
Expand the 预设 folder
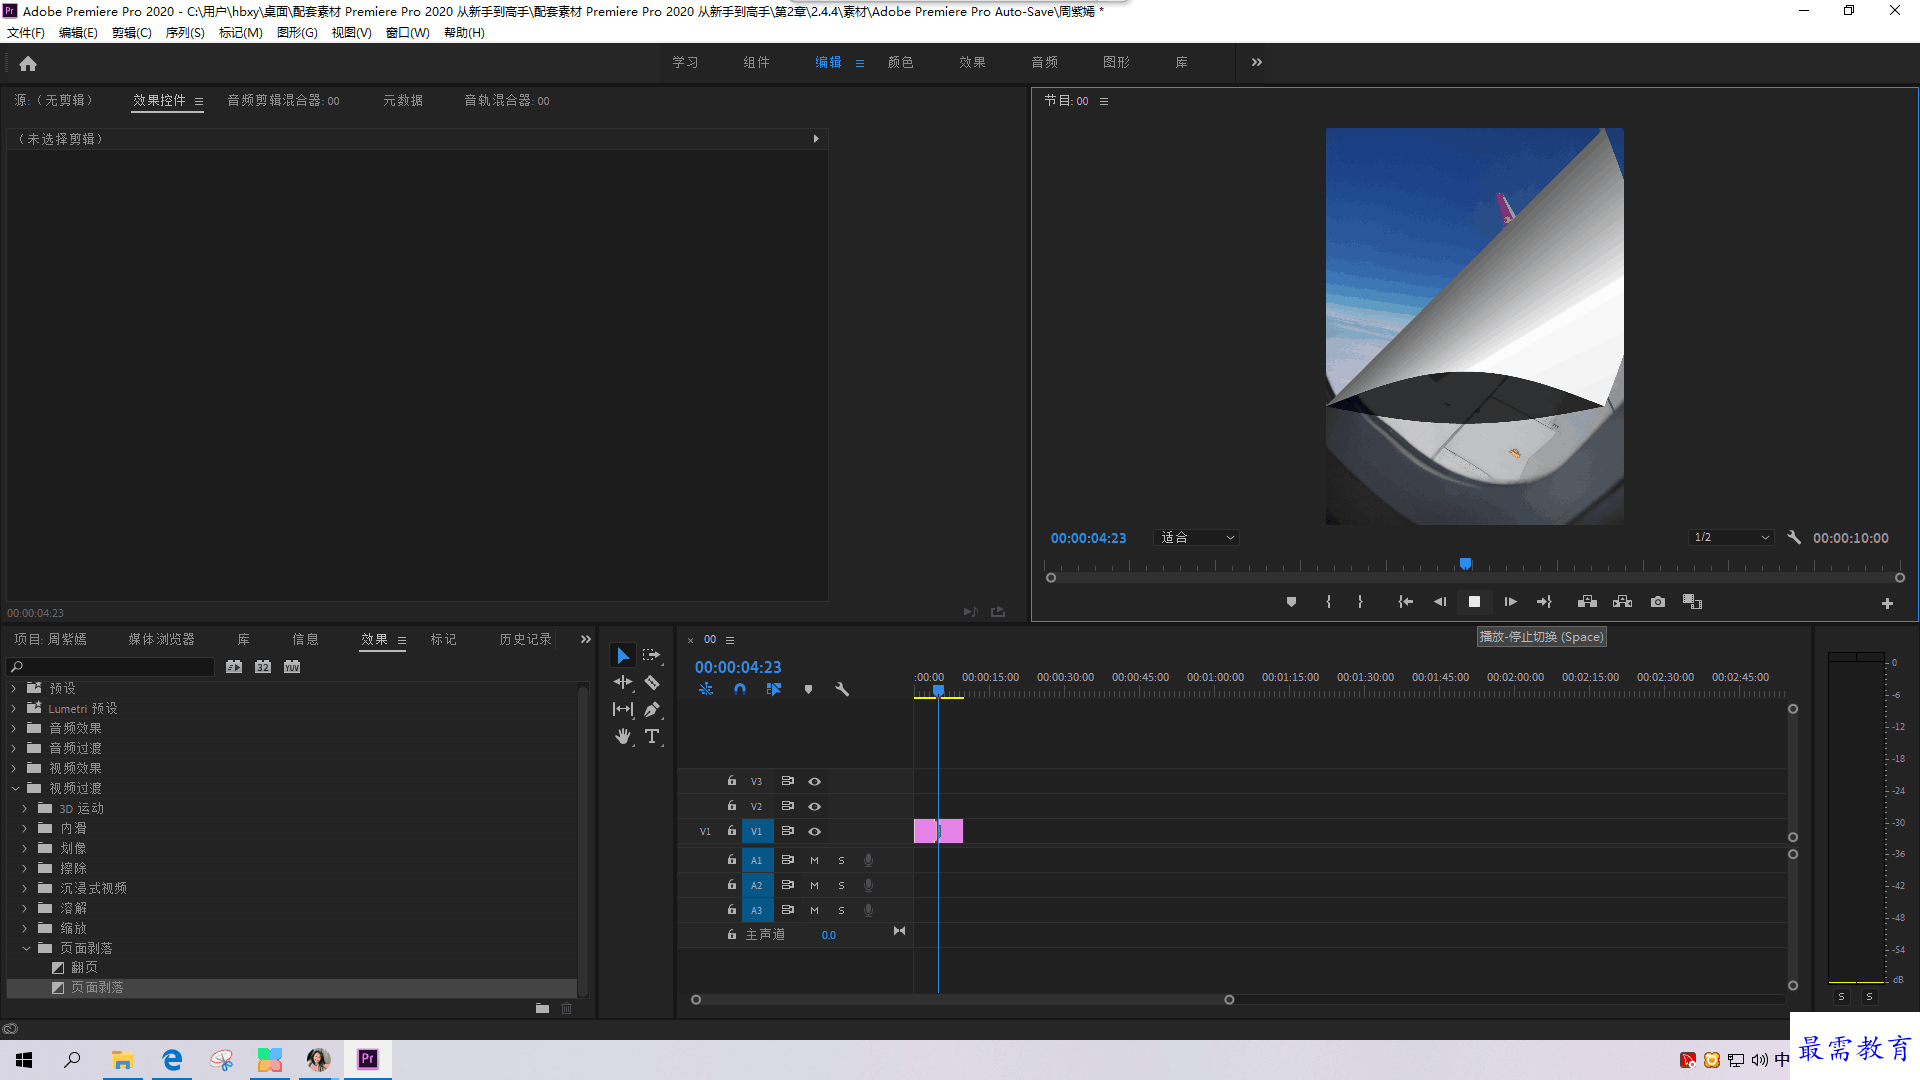coord(14,688)
